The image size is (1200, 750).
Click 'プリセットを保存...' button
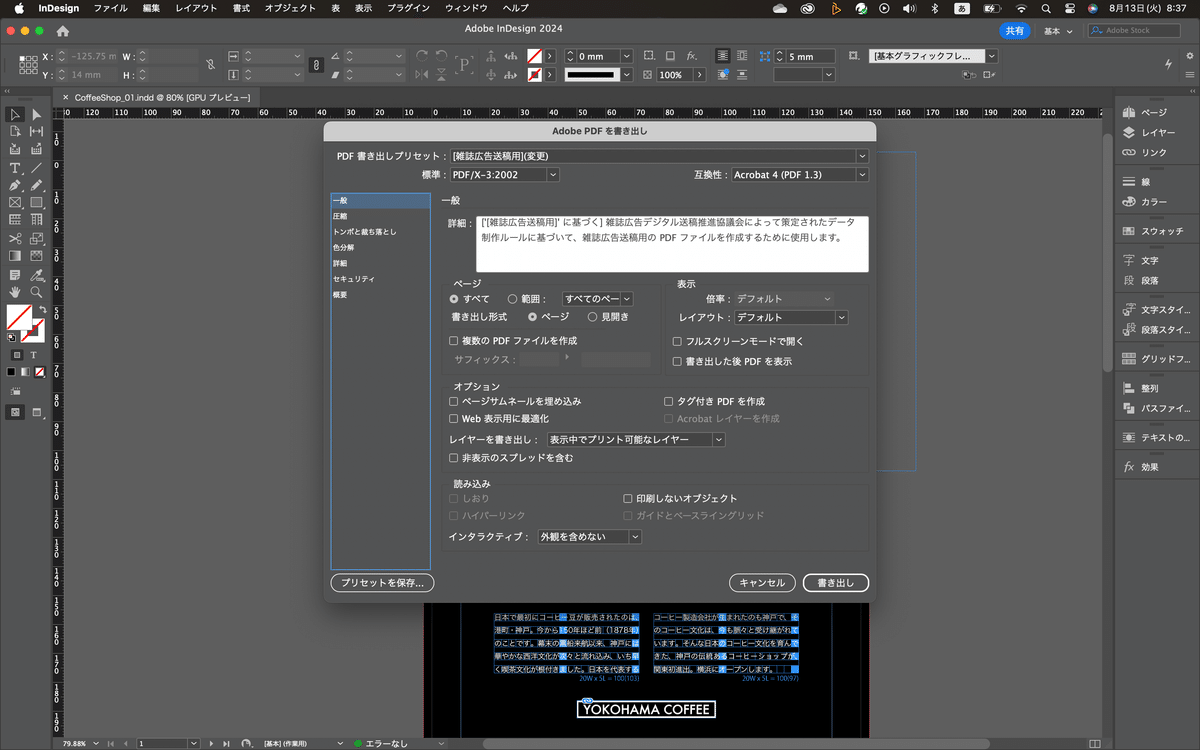pyautogui.click(x=382, y=582)
